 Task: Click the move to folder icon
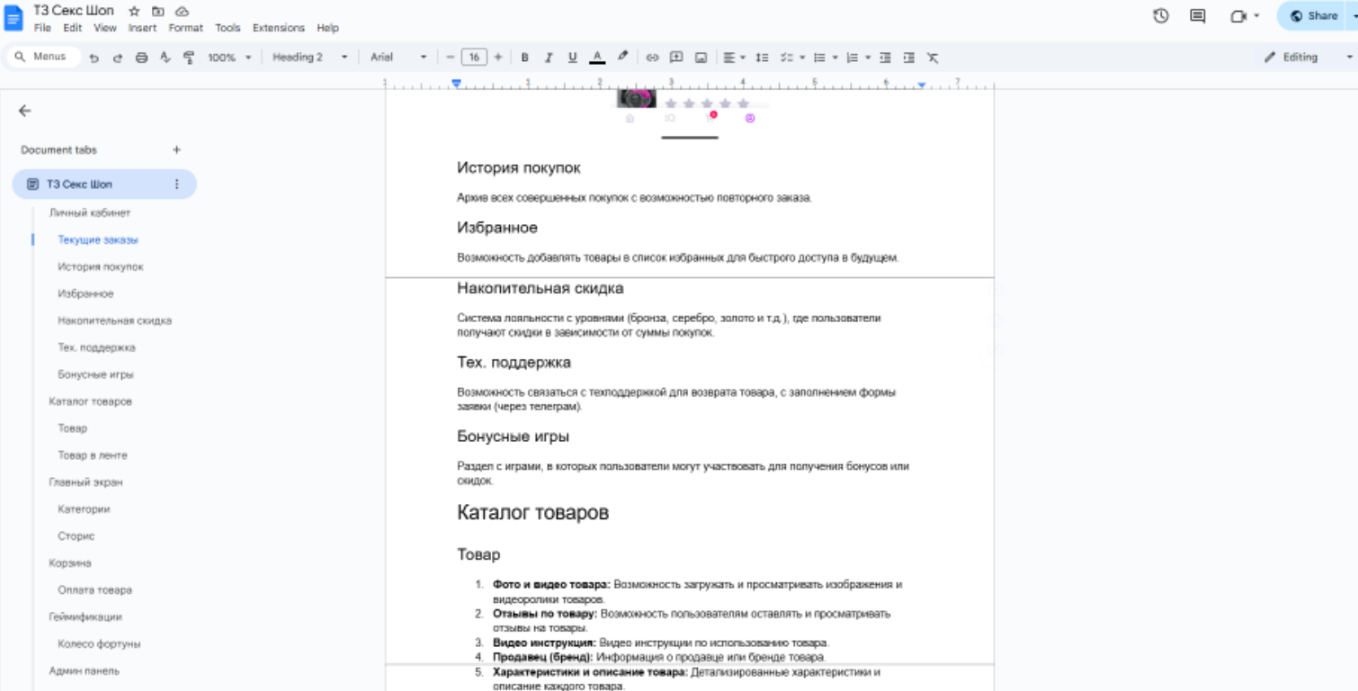[158, 11]
